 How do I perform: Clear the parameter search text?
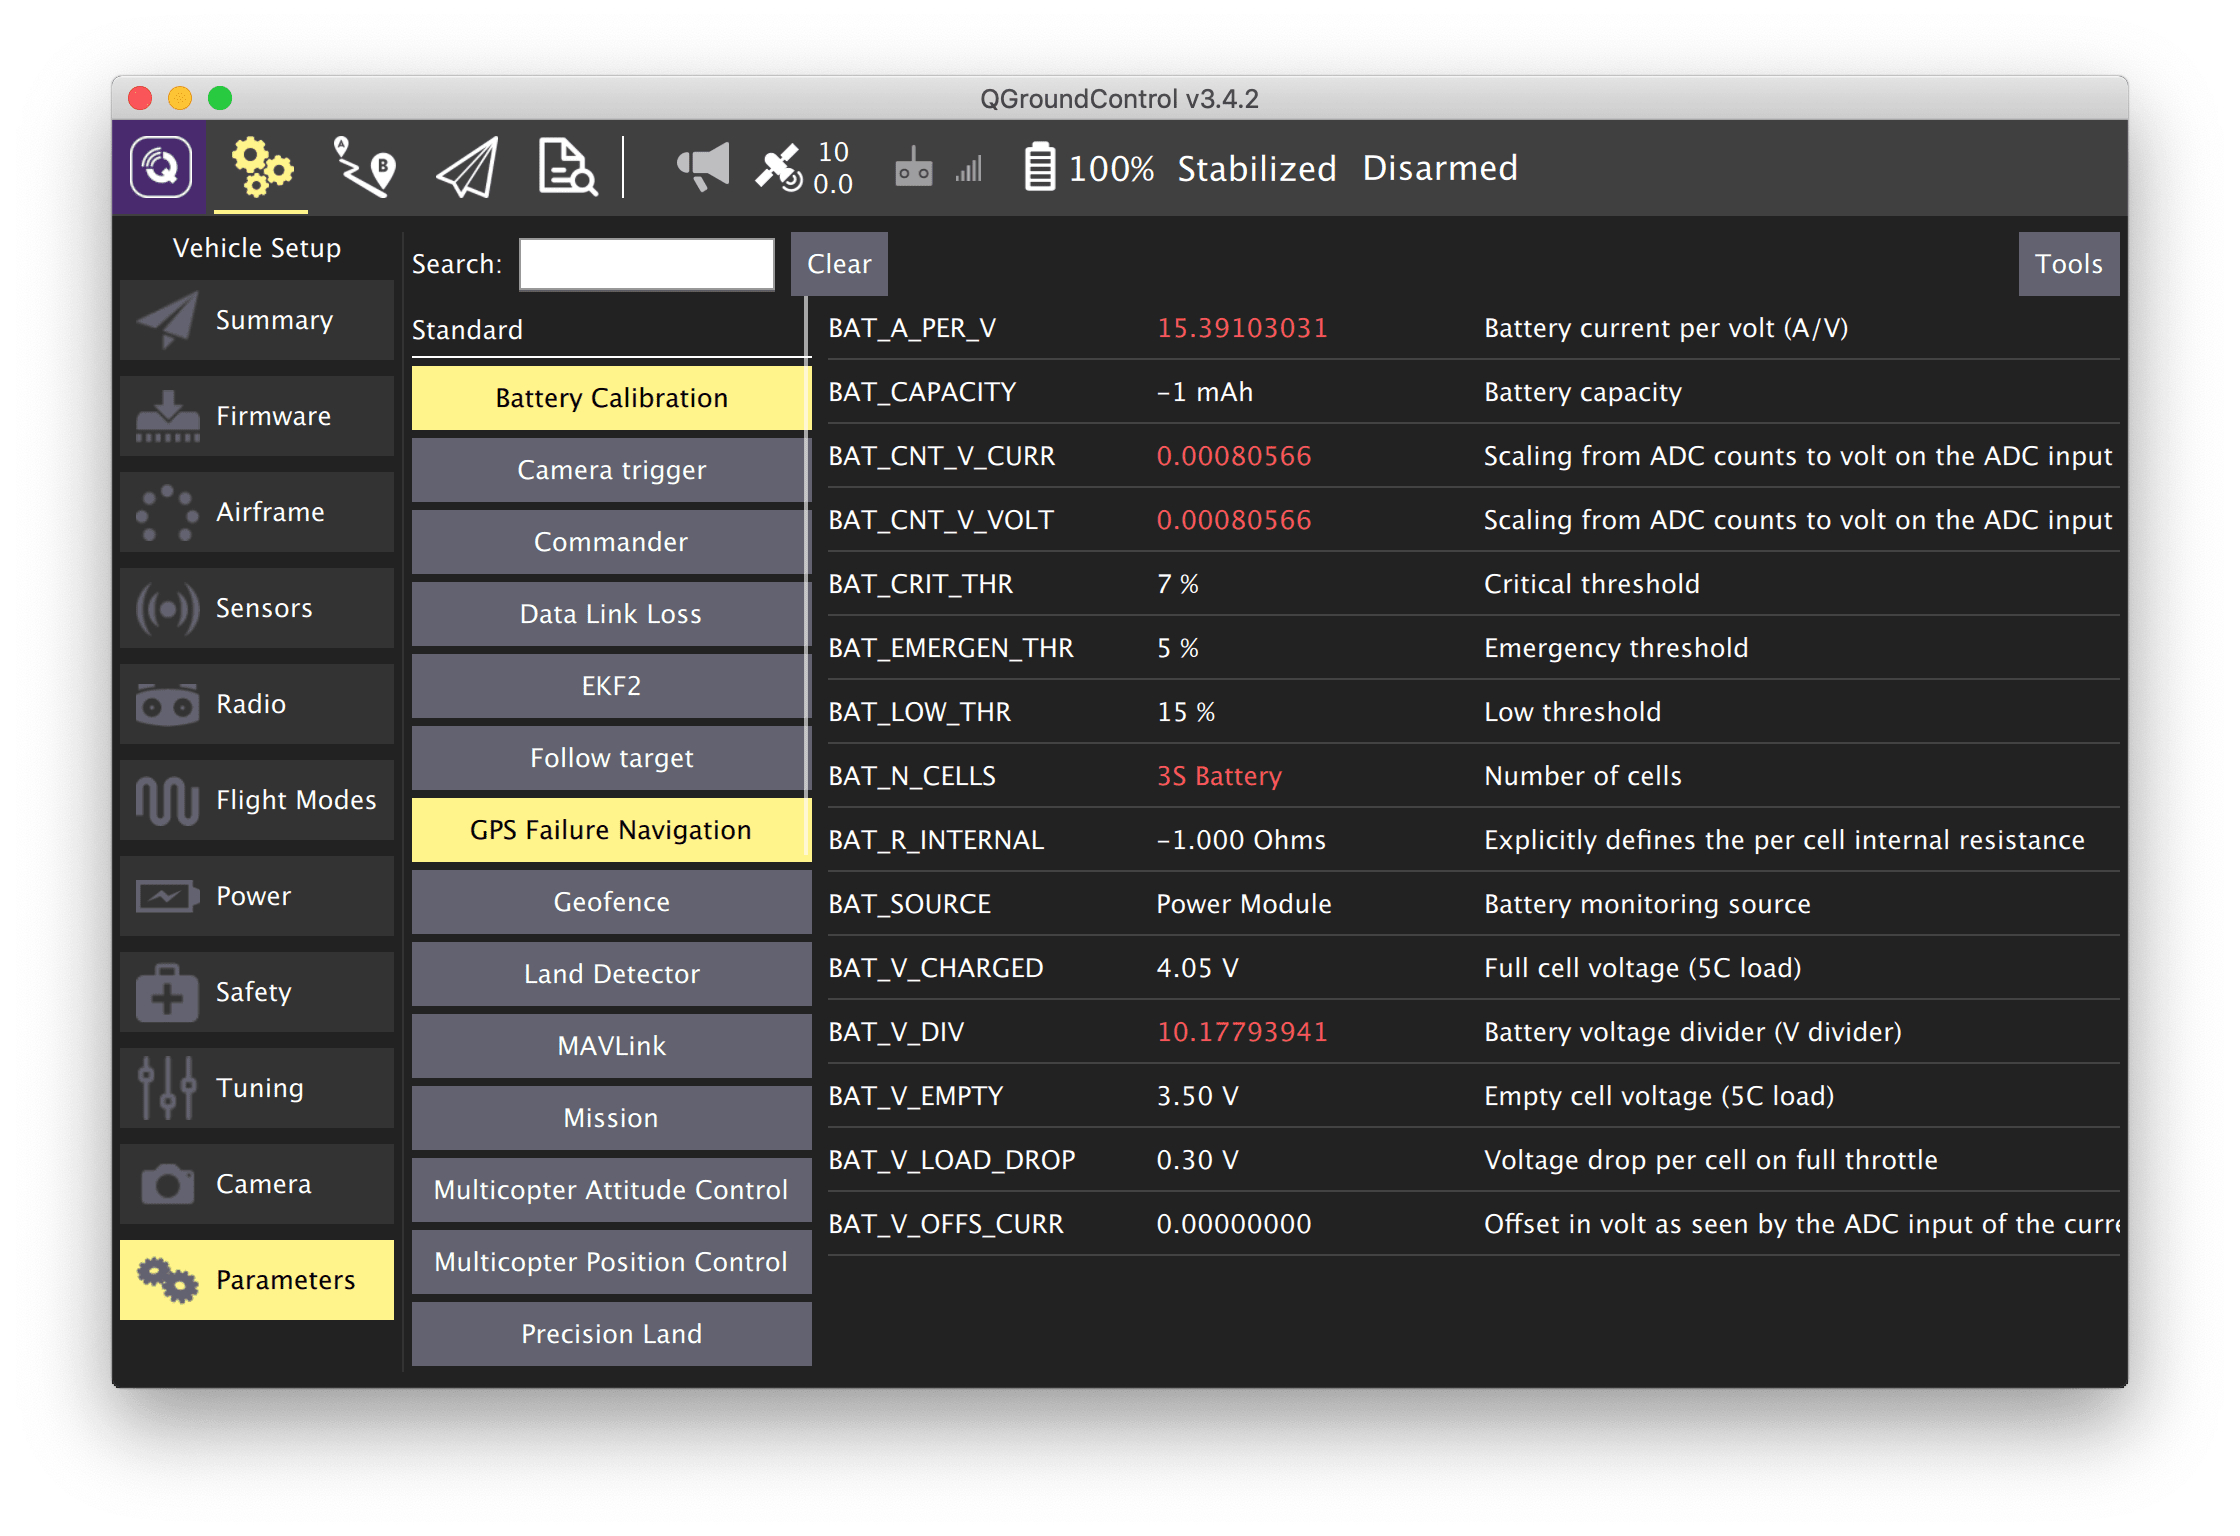click(x=839, y=264)
